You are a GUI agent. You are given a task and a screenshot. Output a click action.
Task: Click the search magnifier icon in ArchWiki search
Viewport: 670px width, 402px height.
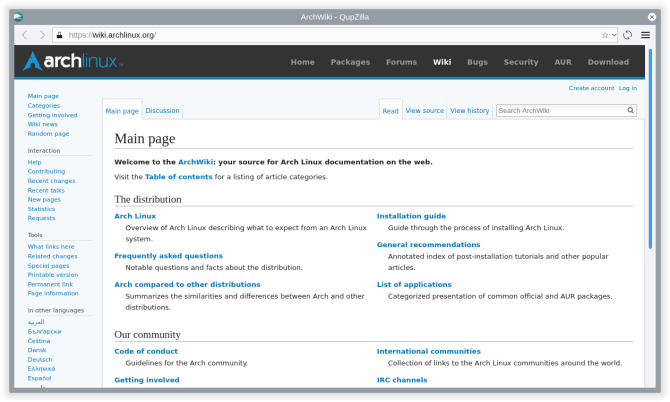pyautogui.click(x=630, y=110)
